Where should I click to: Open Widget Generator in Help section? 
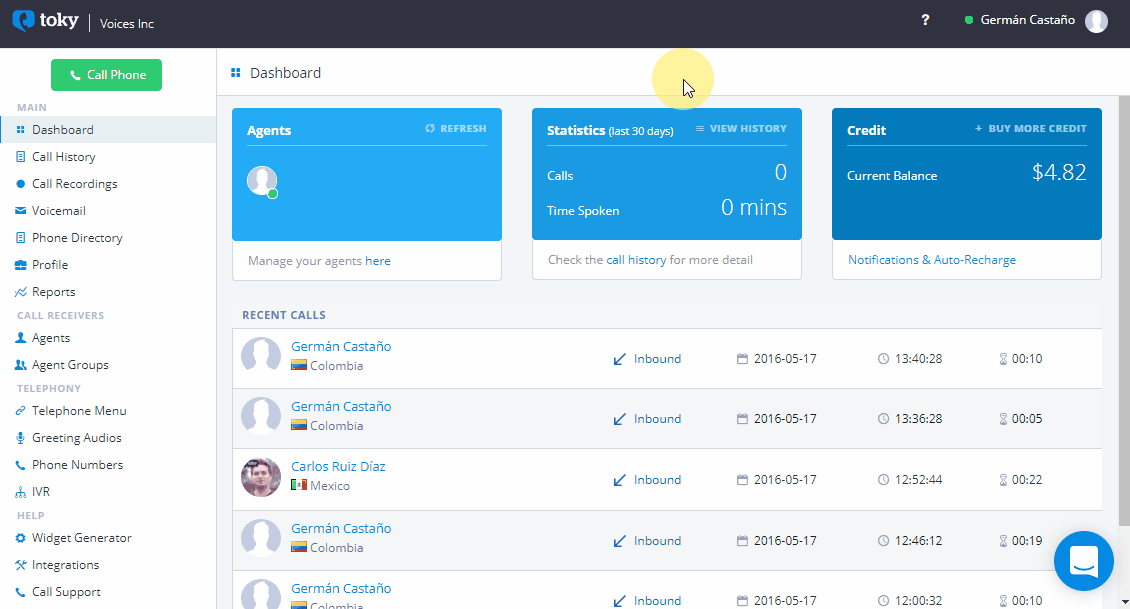(x=81, y=538)
